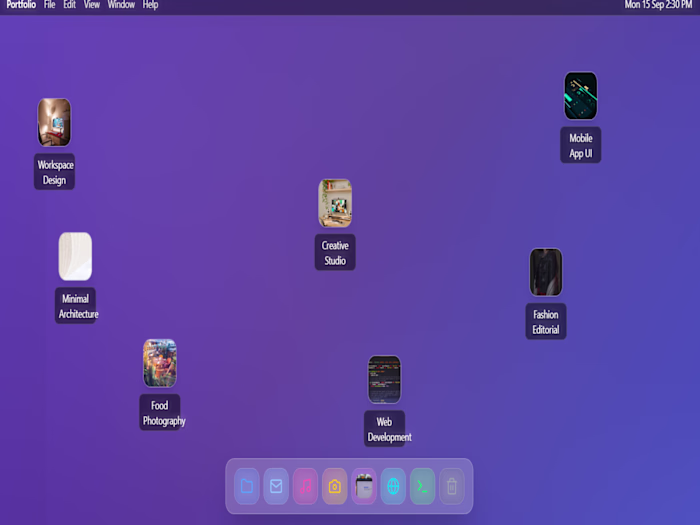Select the Minimal Architecture desktop icon
Screen dimensions: 700x525
coord(75,256)
